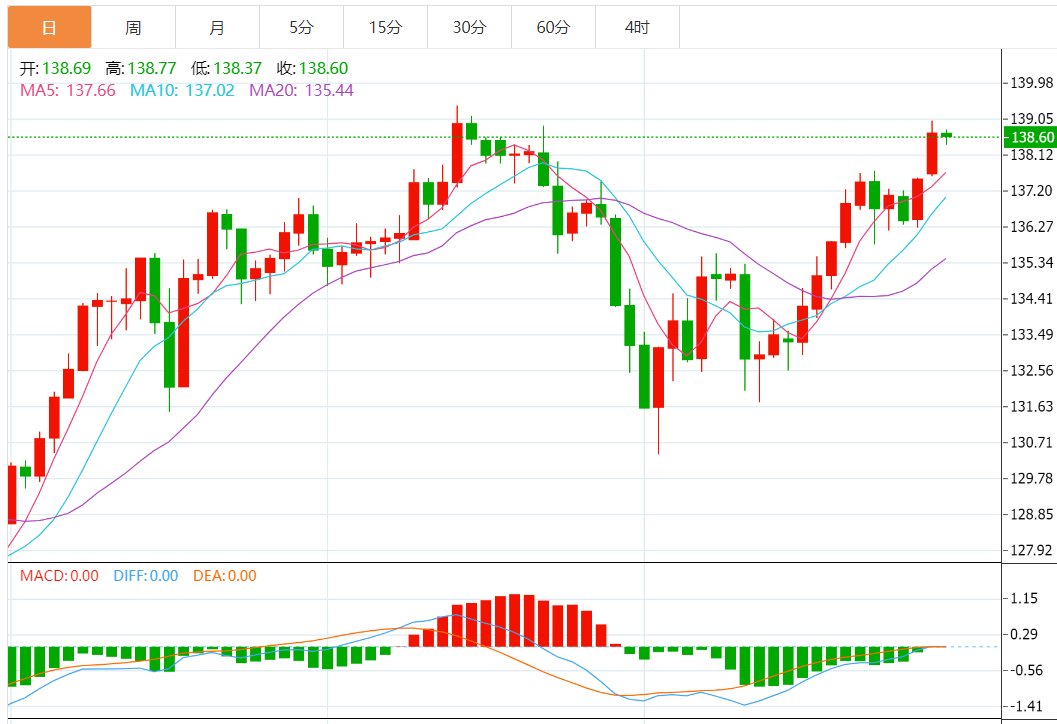The image size is (1057, 724).
Task: Click the 高:138.77 high price value
Action: 141,68
